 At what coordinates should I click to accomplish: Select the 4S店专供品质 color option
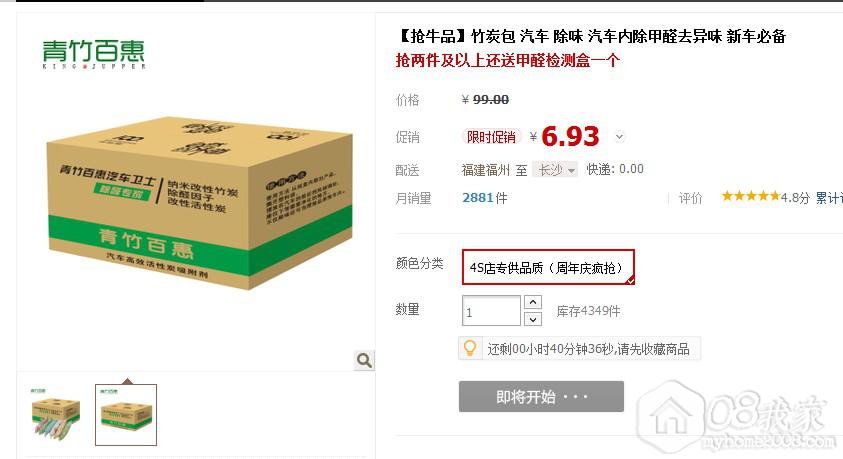[548, 267]
